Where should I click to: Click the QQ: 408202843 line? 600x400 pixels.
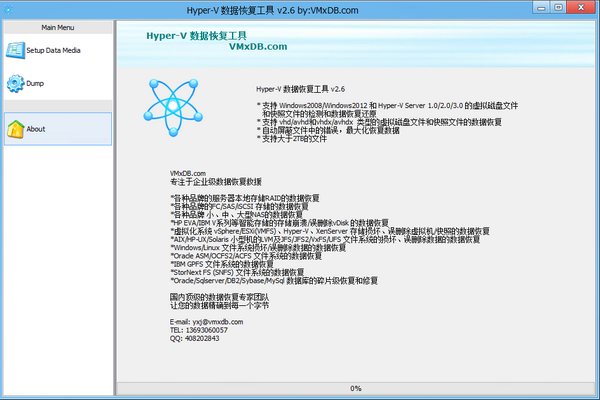[194, 338]
